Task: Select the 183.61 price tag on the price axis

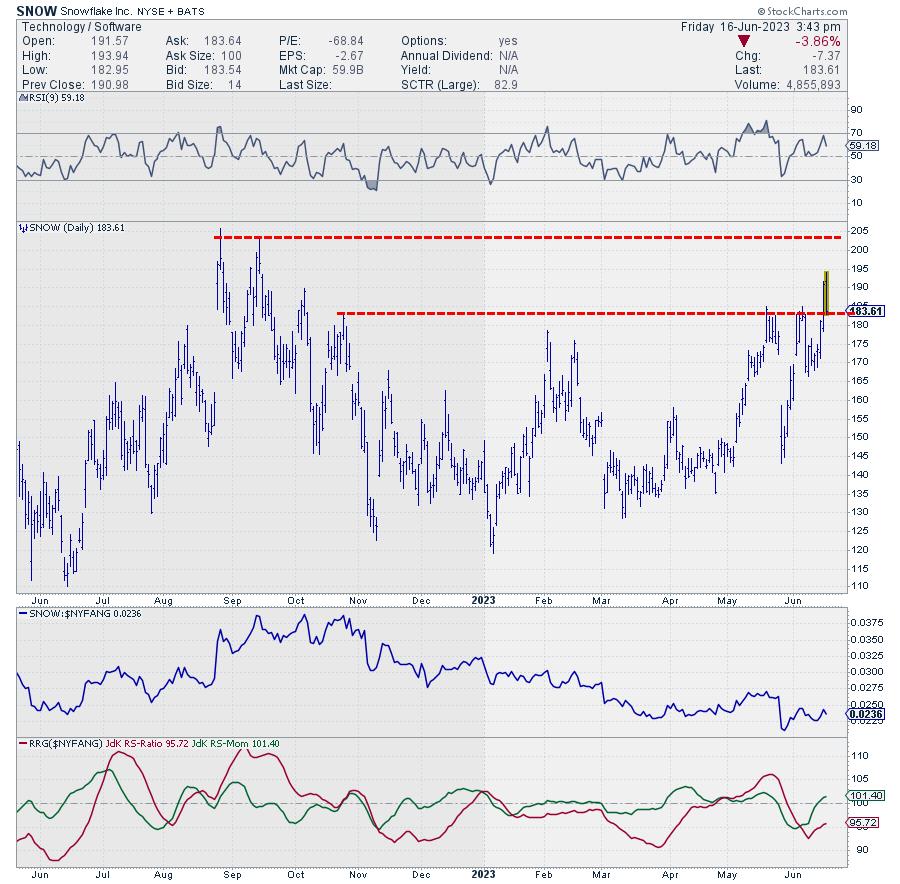Action: (864, 311)
